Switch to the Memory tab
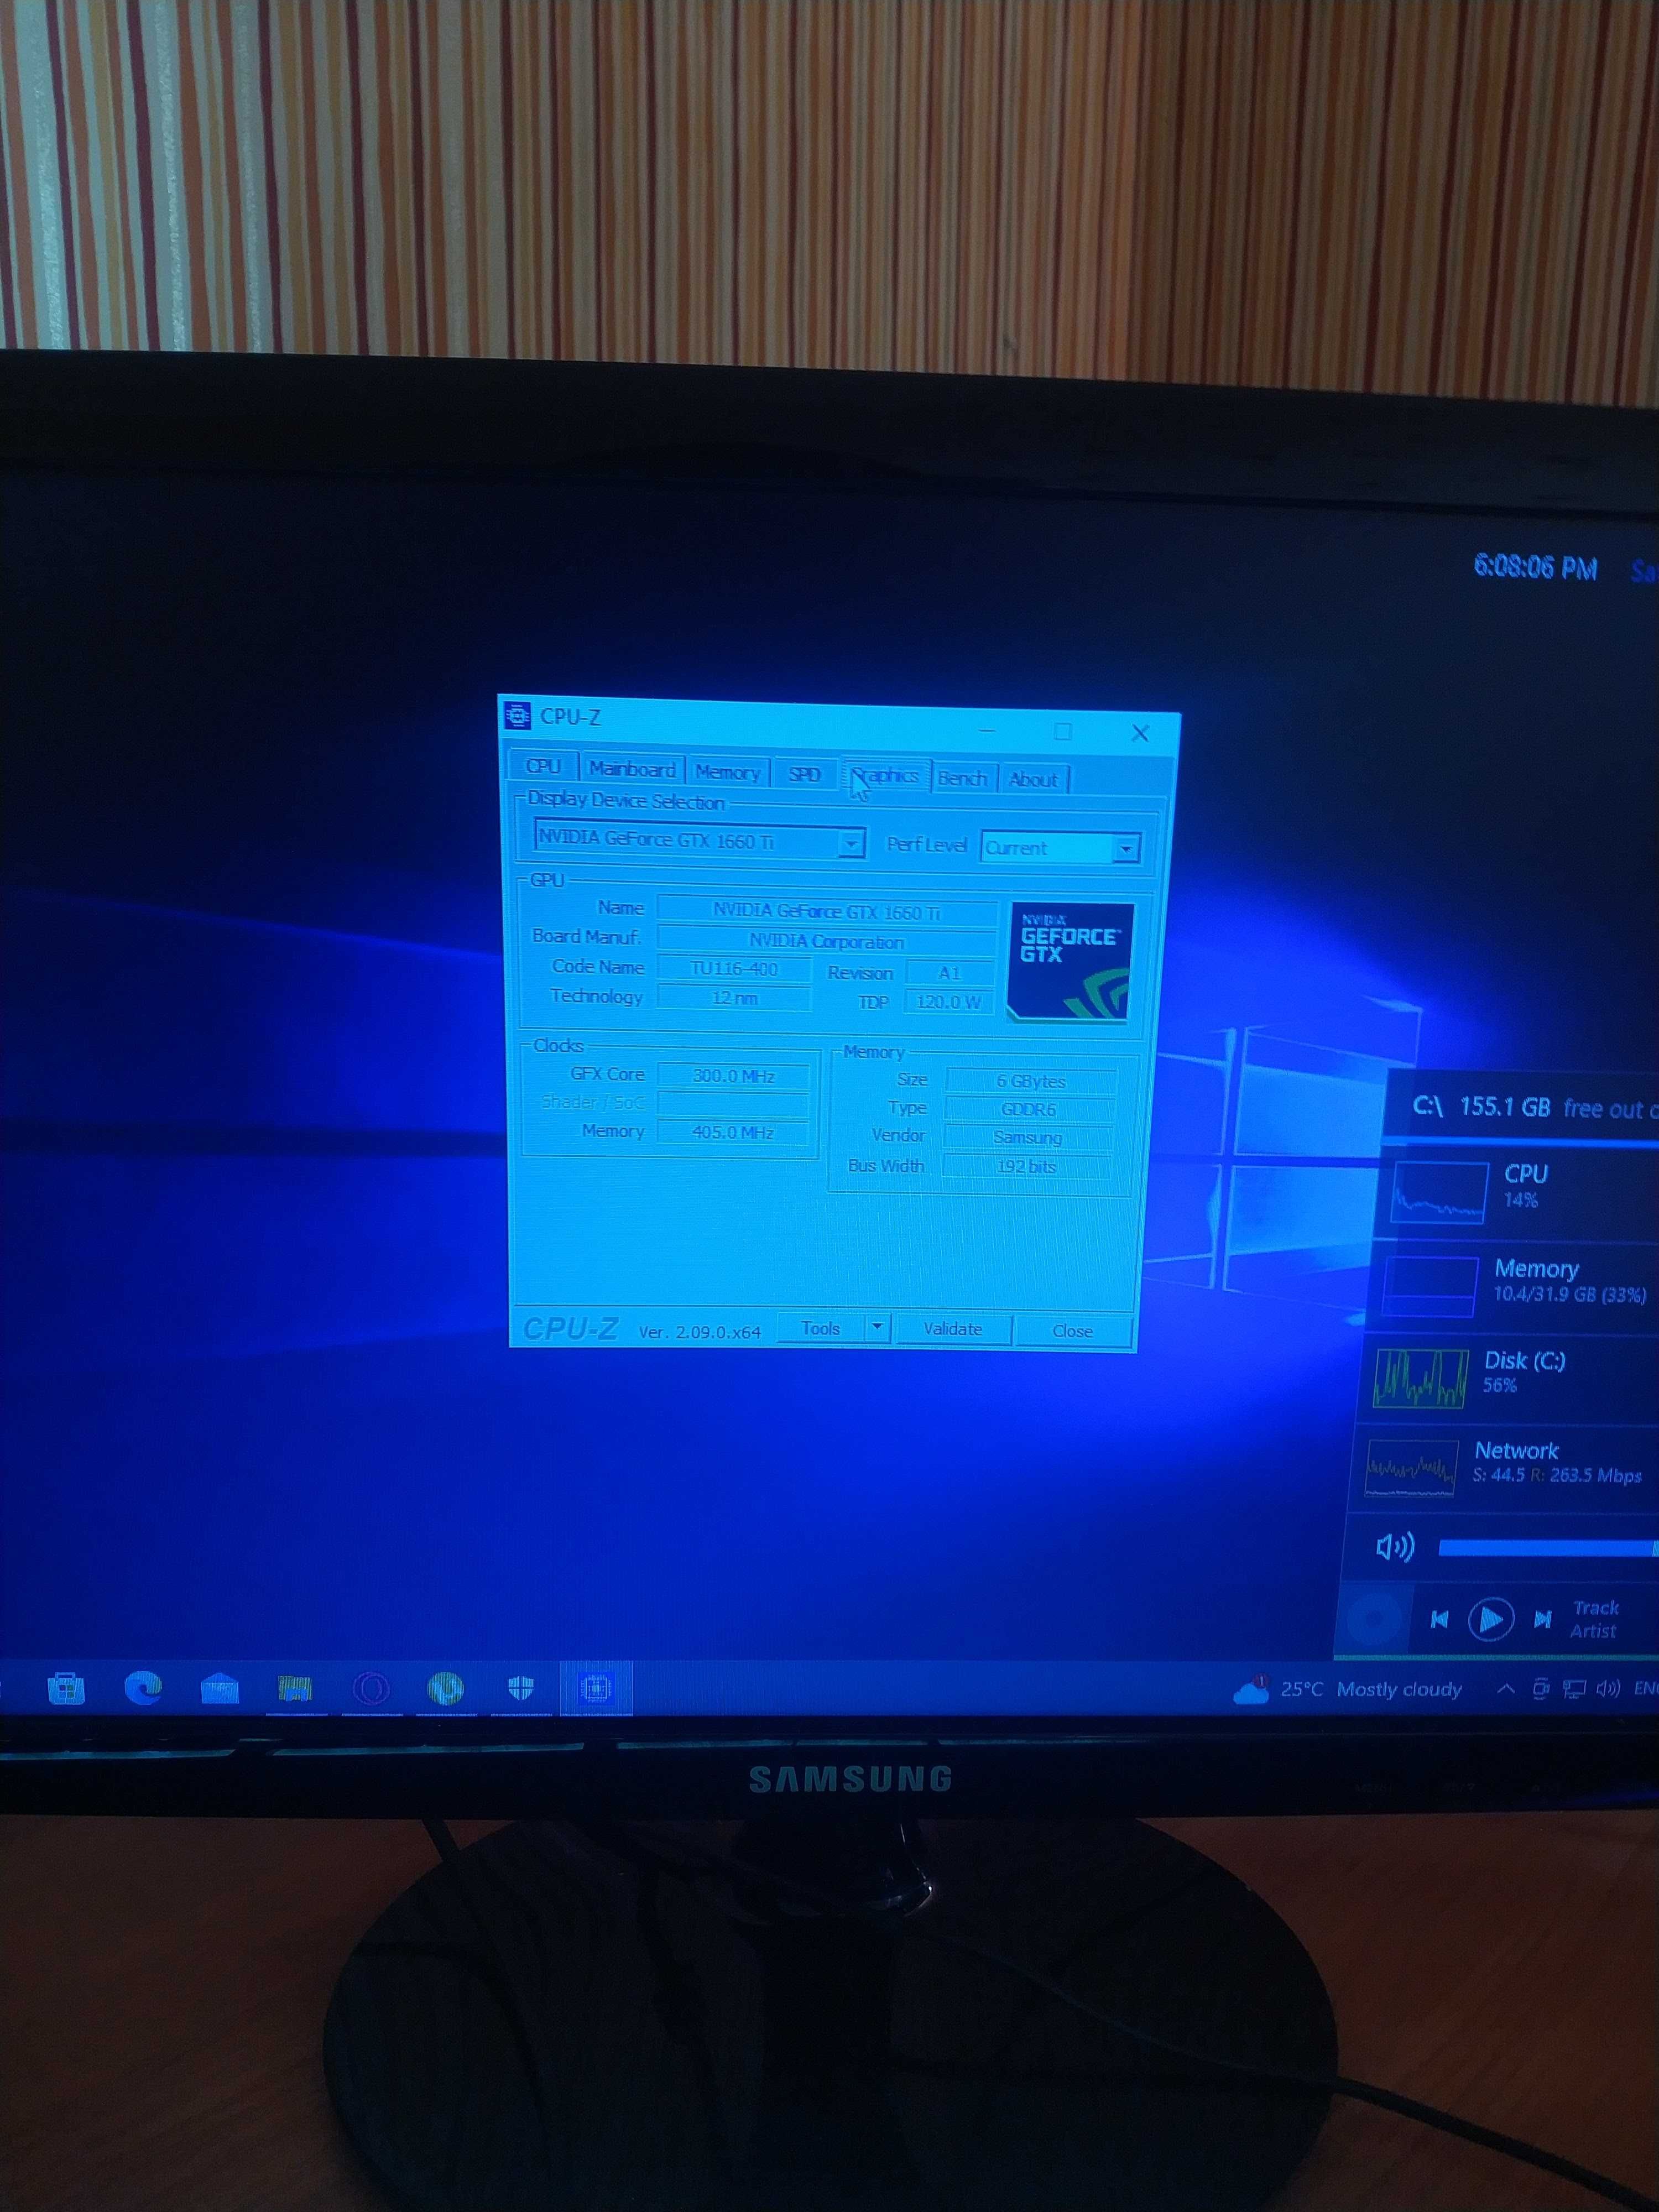This screenshot has width=1659, height=2212. (727, 772)
